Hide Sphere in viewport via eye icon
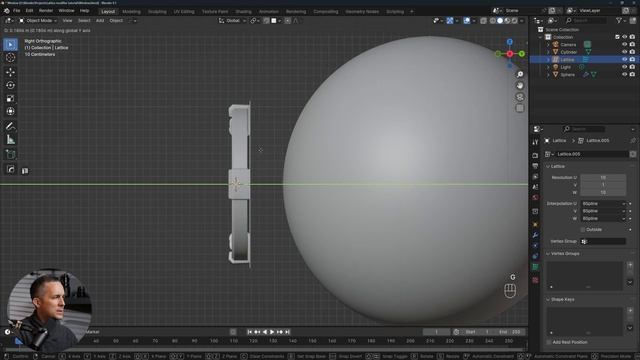The image size is (640, 360). pyautogui.click(x=624, y=75)
